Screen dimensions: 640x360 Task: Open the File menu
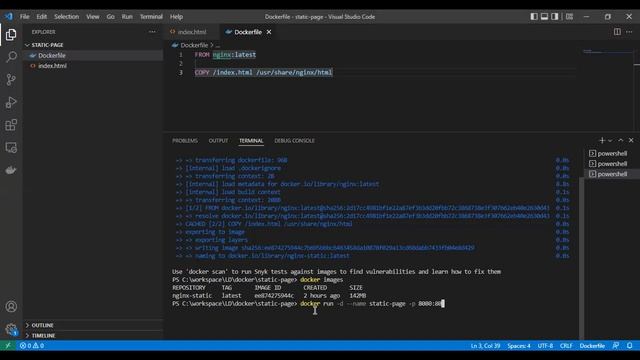click(24, 17)
